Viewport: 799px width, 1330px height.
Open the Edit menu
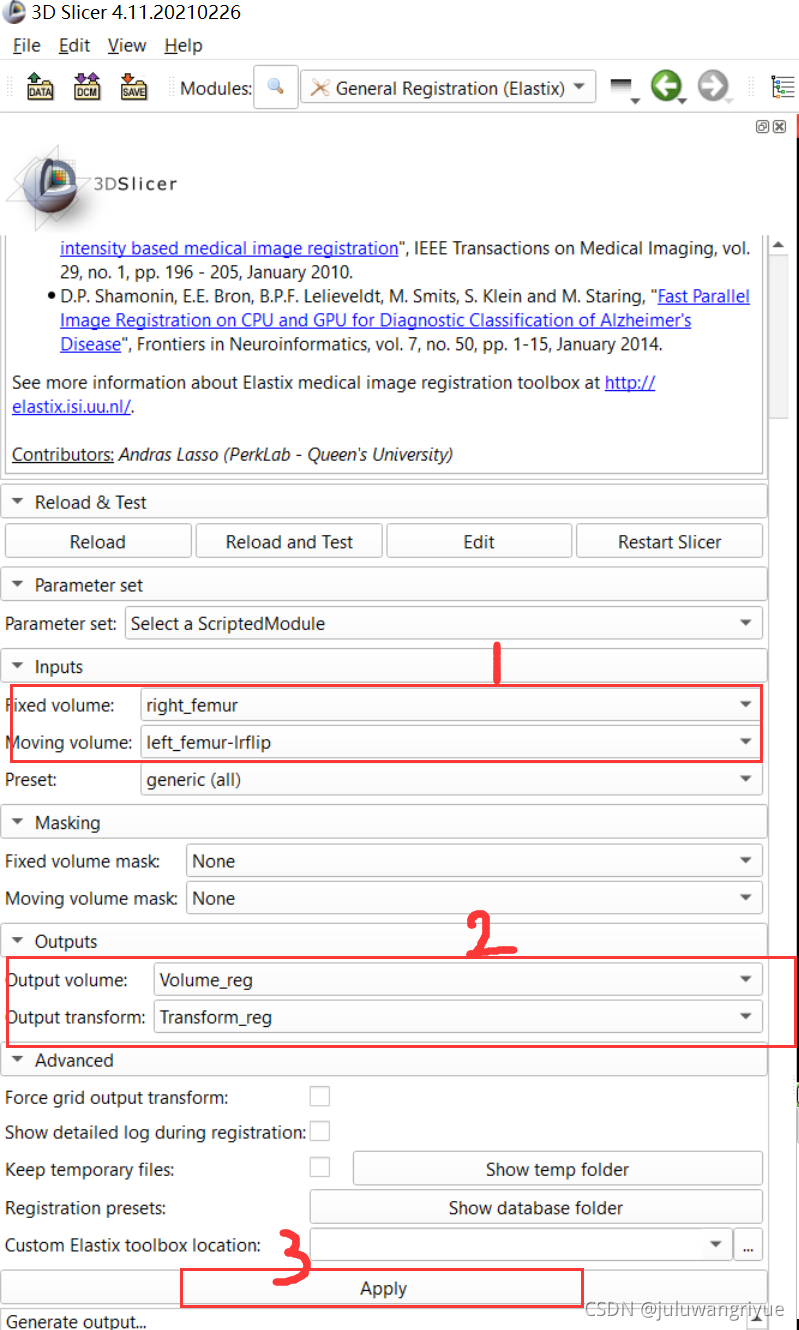point(74,45)
